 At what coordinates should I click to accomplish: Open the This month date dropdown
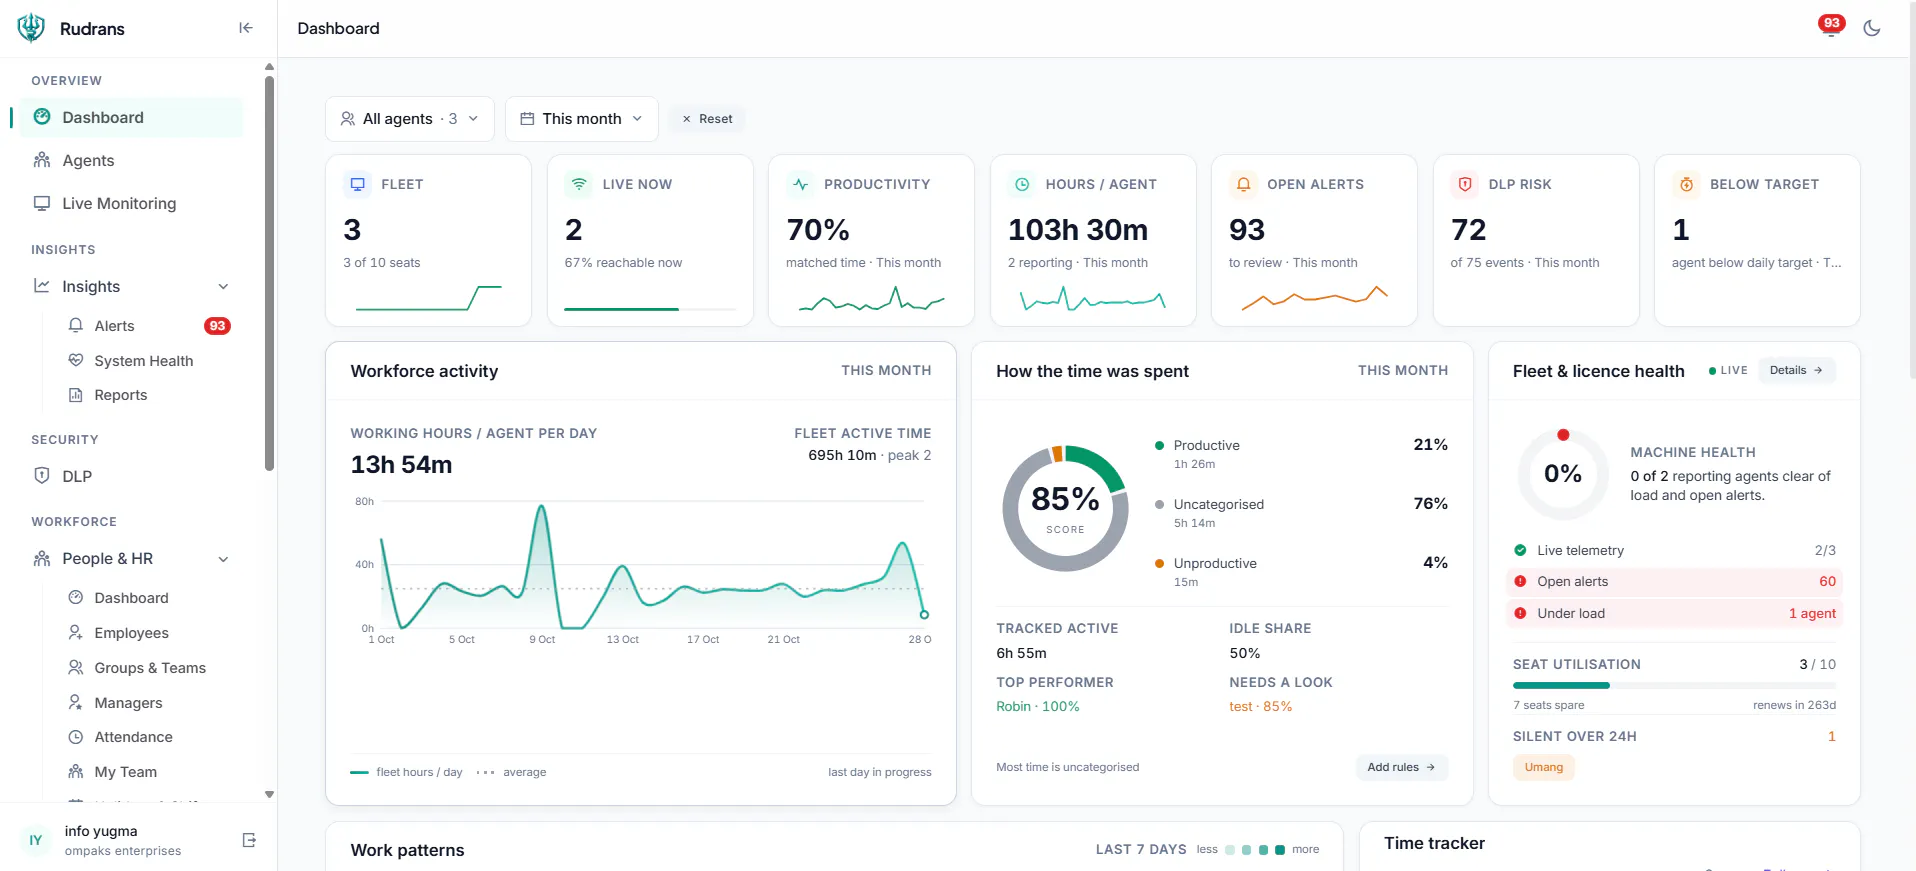(x=581, y=119)
